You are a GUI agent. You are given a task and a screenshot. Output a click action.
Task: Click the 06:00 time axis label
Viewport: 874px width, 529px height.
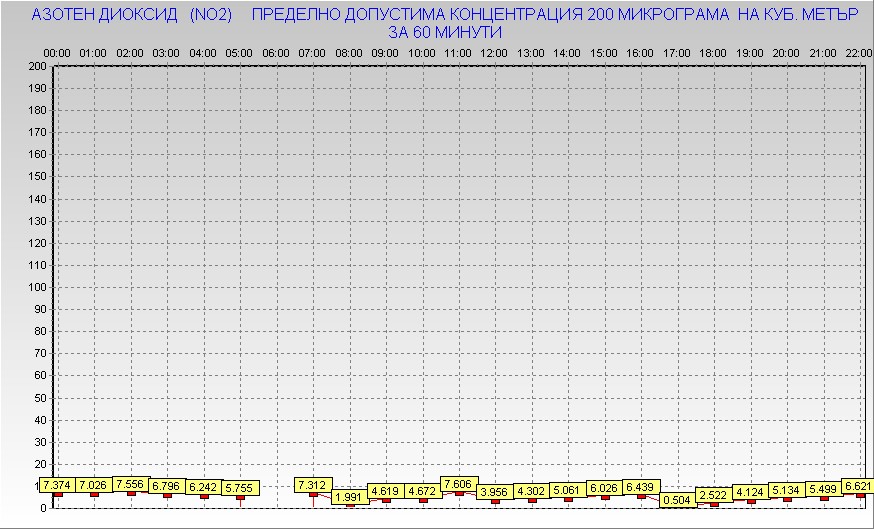(276, 52)
